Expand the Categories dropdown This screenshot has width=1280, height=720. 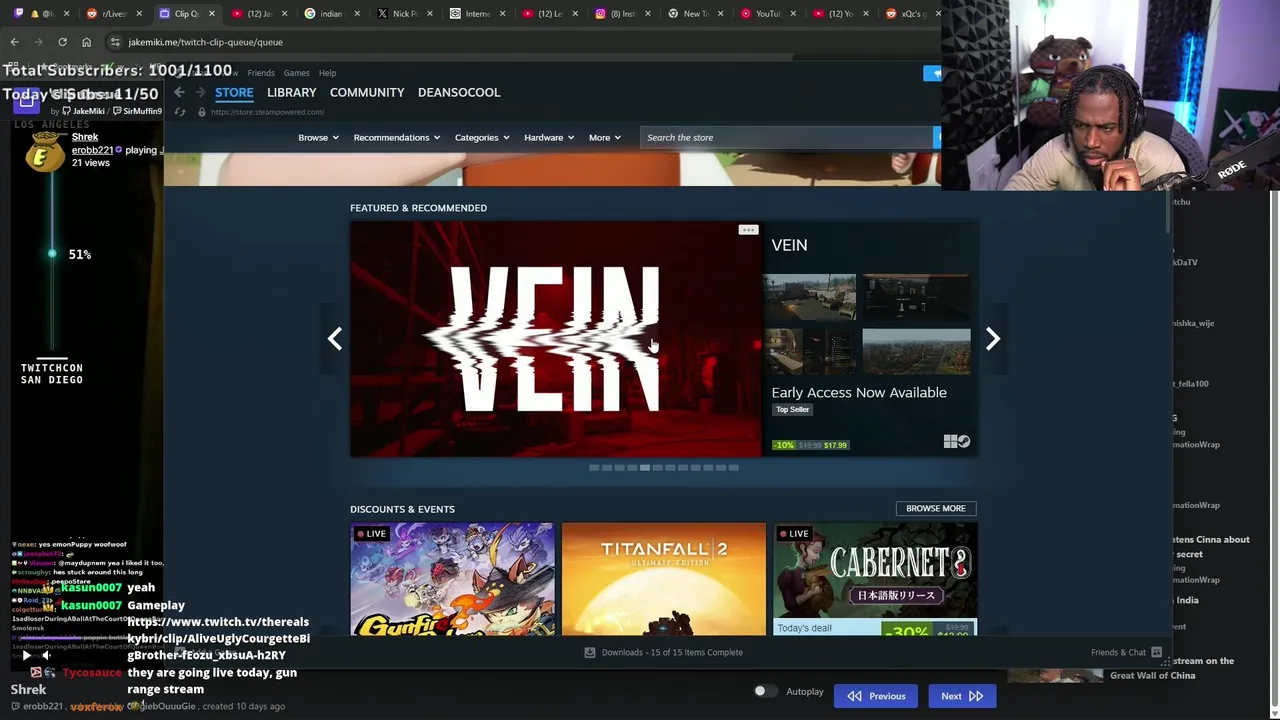tap(482, 137)
